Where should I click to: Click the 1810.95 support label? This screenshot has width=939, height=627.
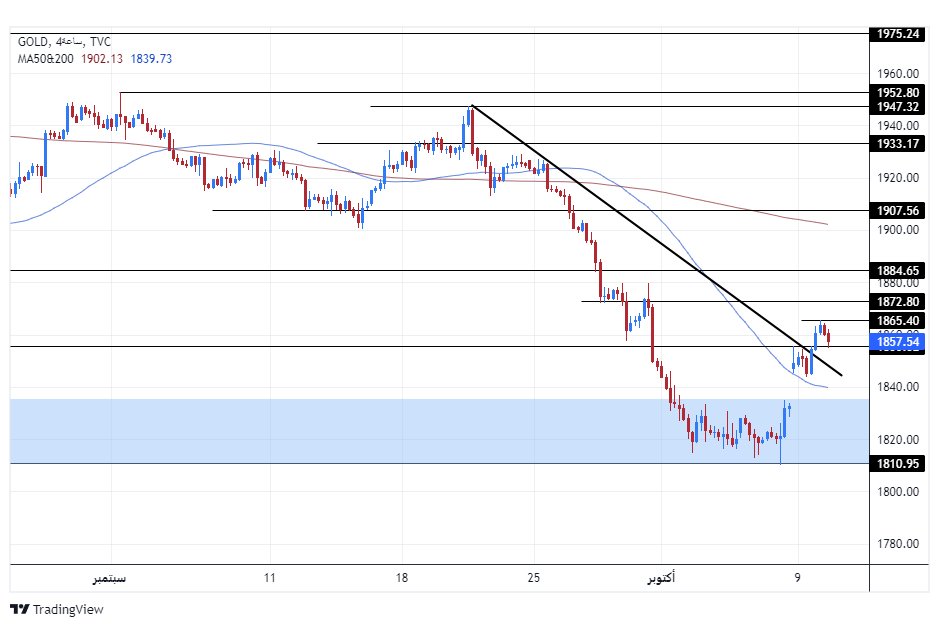(897, 464)
